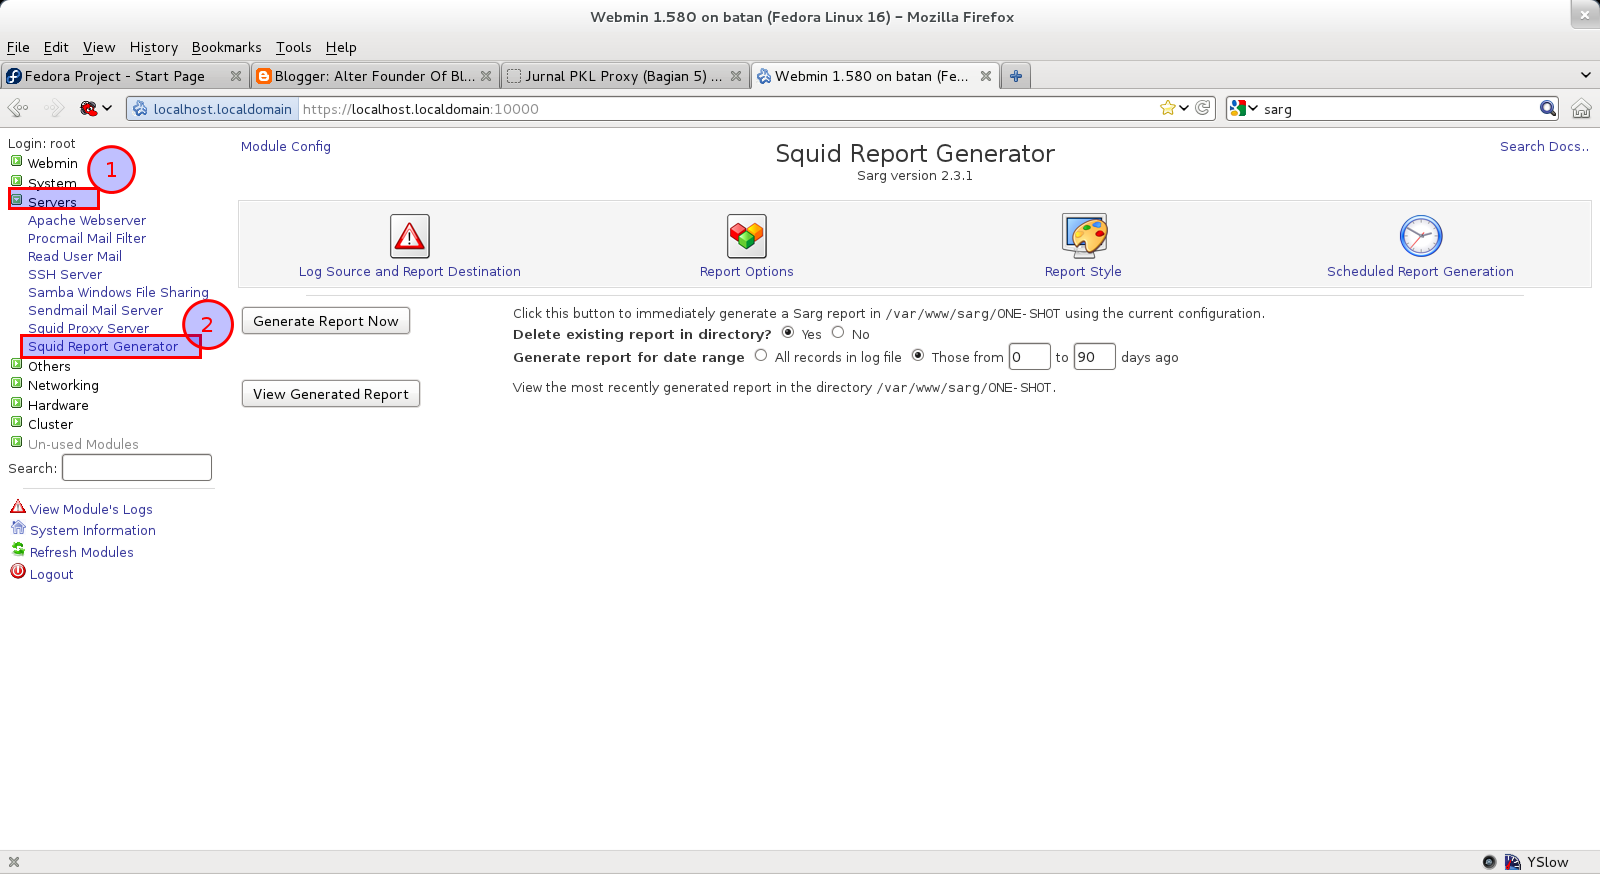Click the 'to' days field showing 90
This screenshot has height=874, width=1600.
pos(1094,357)
